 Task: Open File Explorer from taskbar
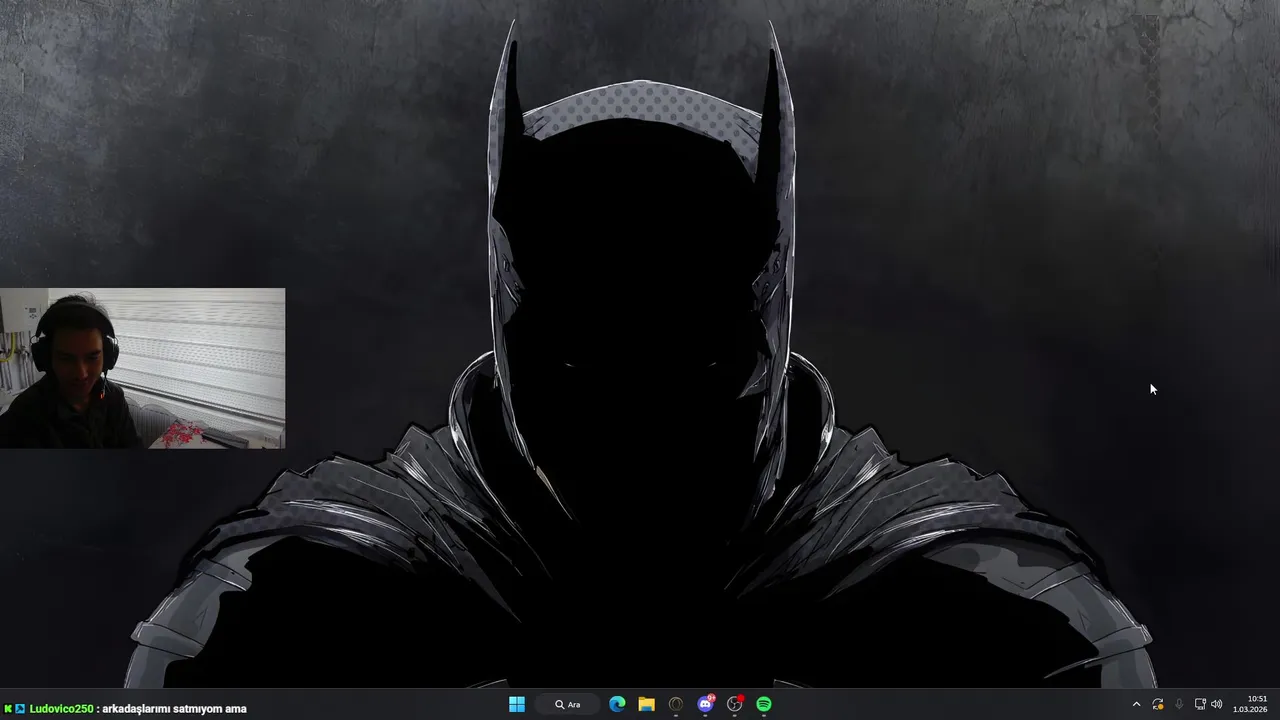coord(646,704)
